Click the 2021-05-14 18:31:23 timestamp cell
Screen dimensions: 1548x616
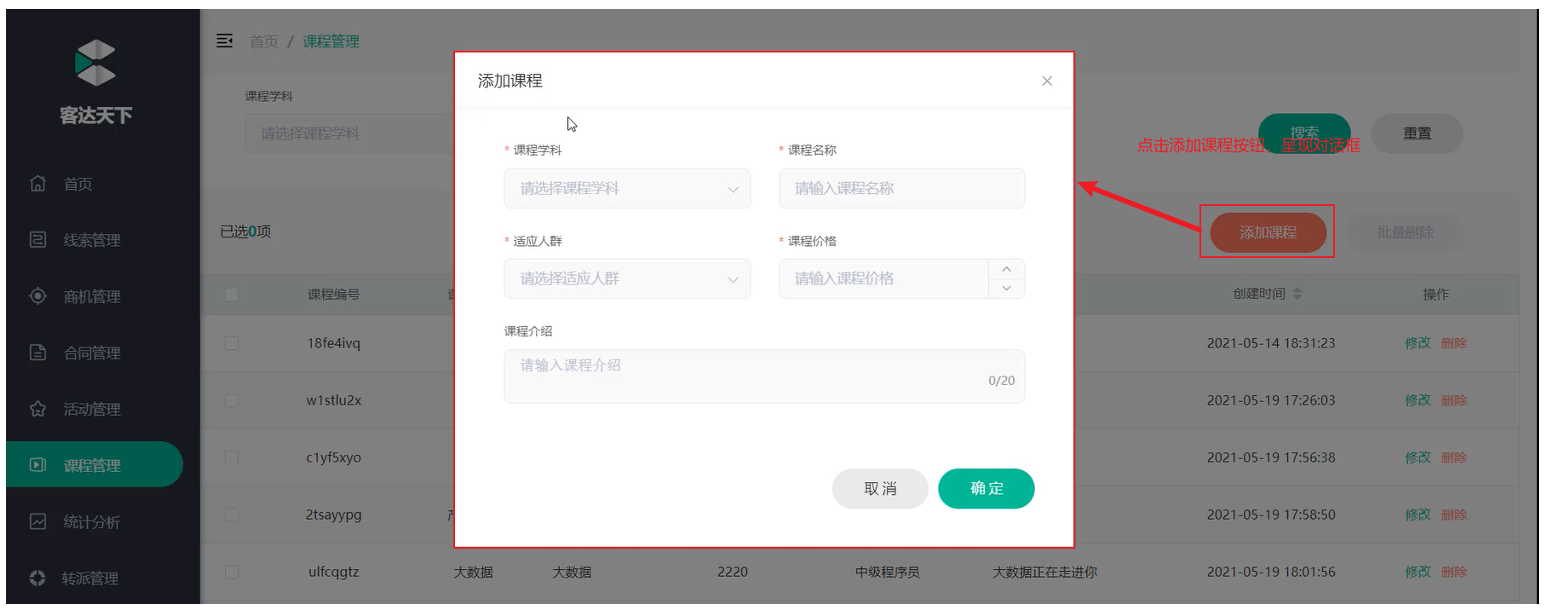tap(1271, 343)
